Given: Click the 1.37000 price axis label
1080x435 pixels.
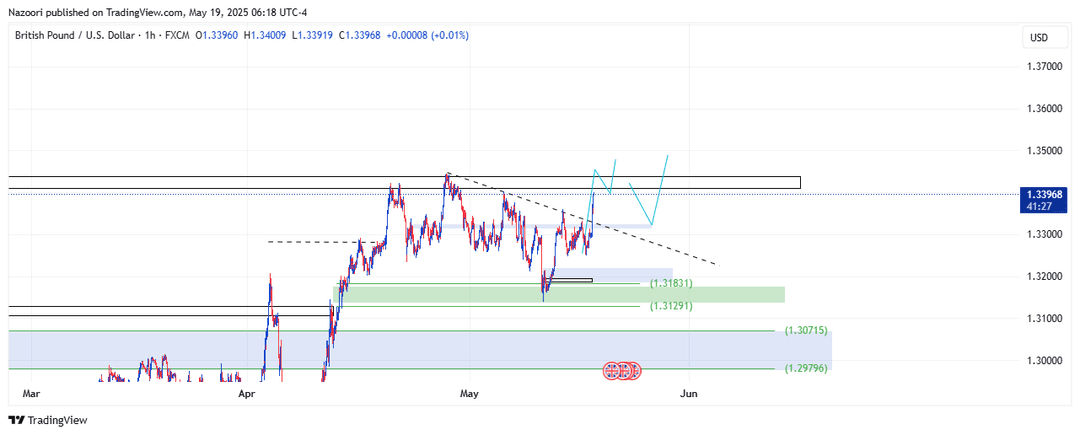Looking at the screenshot, I should tap(1043, 67).
